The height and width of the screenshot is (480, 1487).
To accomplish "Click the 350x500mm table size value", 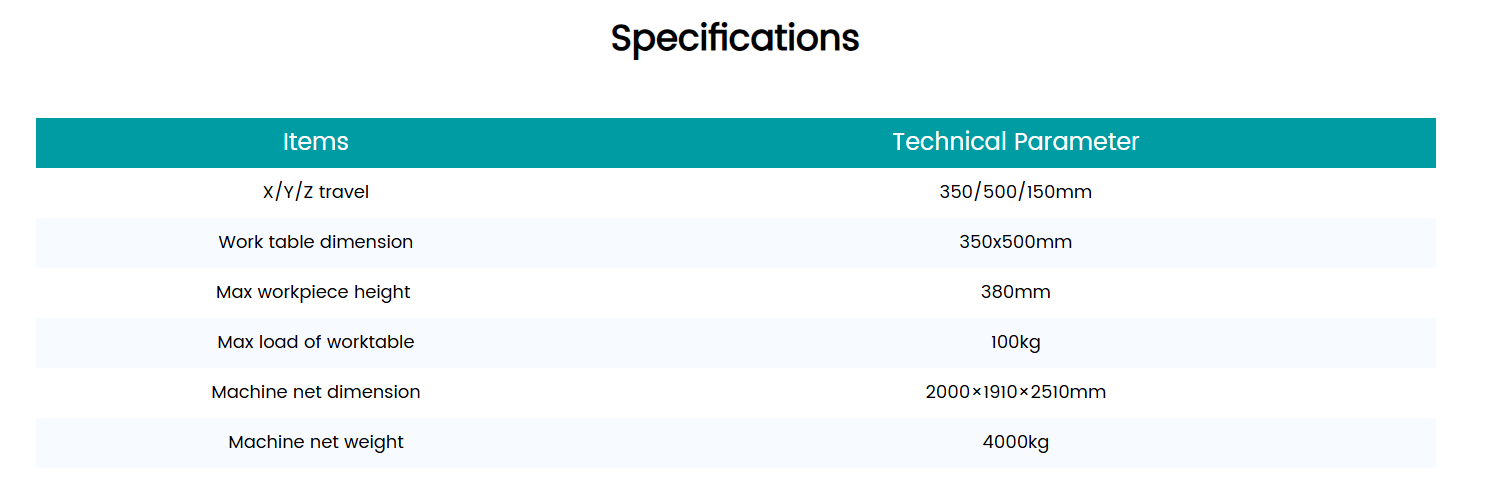I will click(x=1016, y=242).
